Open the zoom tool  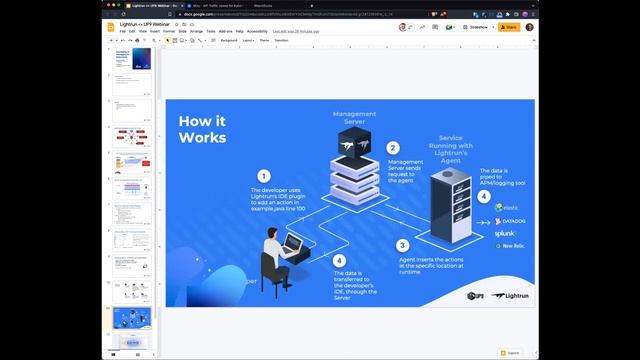click(x=154, y=40)
